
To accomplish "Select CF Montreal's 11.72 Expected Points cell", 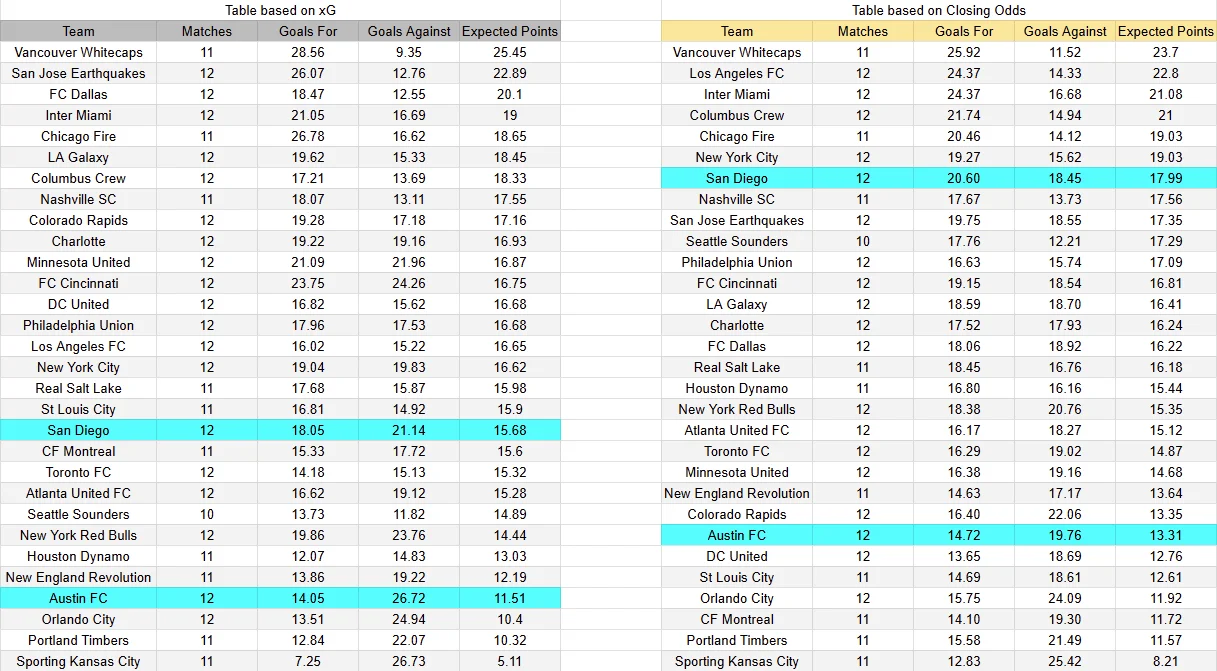I will 1166,619.
